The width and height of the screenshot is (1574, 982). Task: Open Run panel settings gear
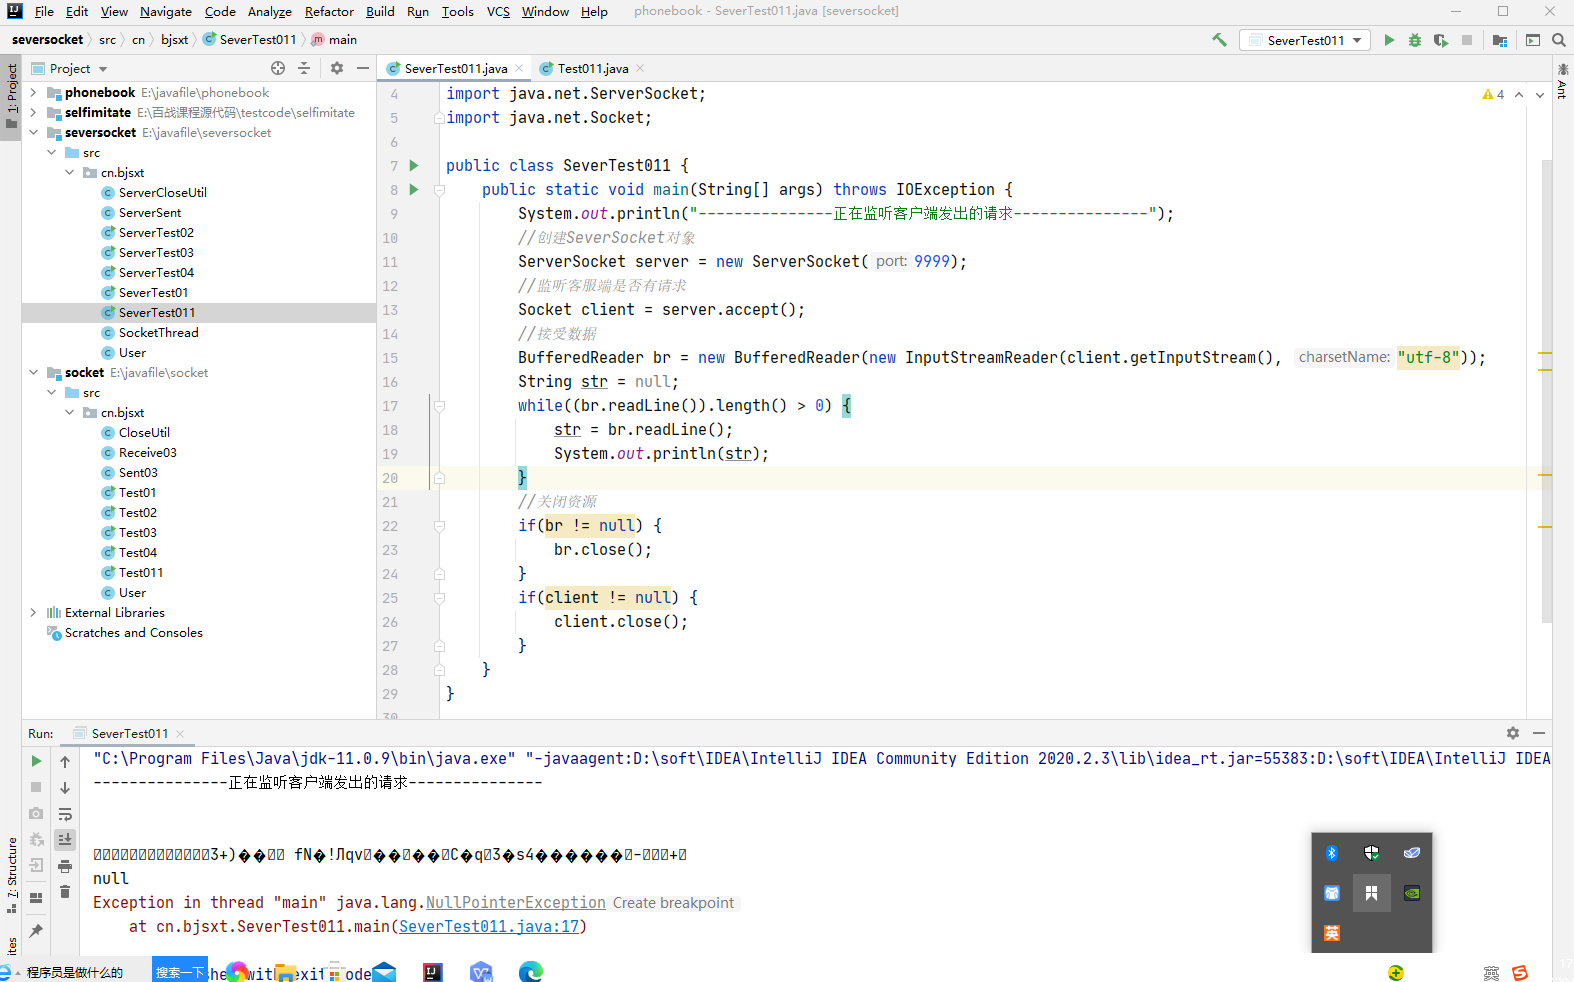pos(1513,733)
